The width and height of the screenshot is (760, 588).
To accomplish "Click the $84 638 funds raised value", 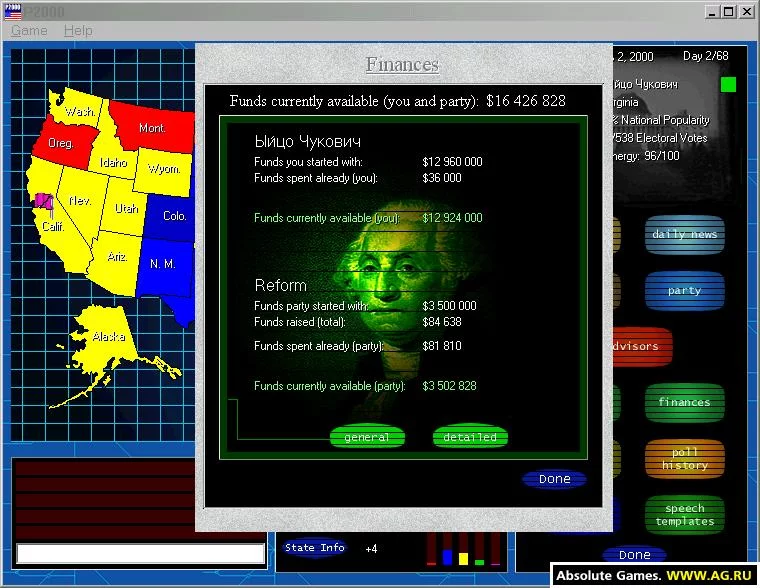I will (x=442, y=322).
